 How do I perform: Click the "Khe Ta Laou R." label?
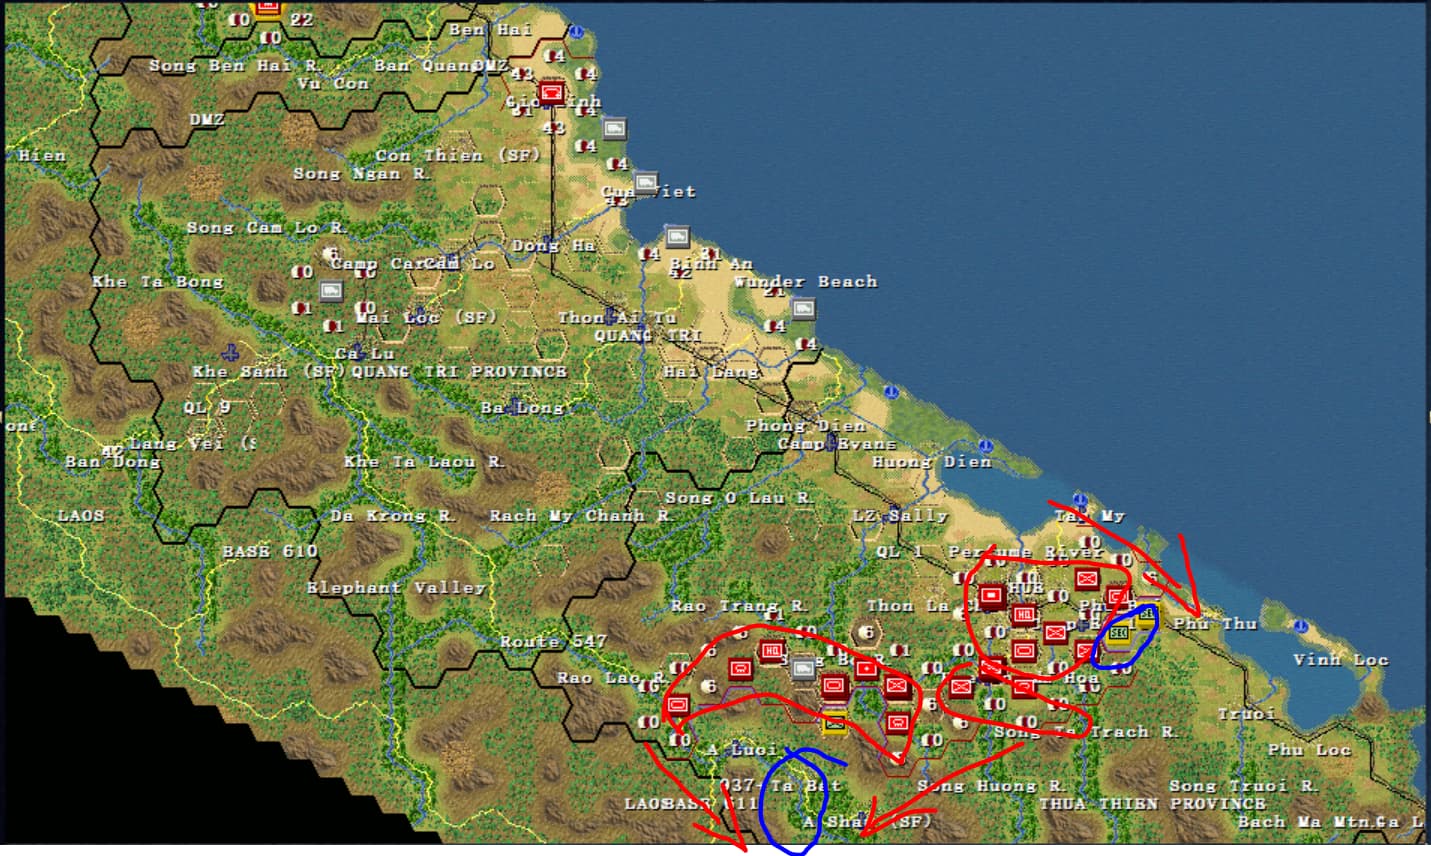pos(424,461)
